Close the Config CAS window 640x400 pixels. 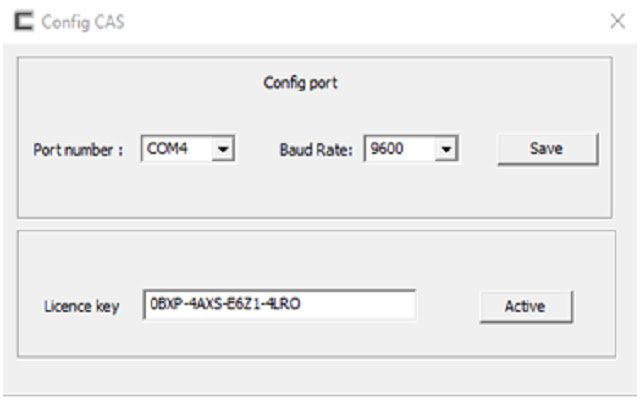[x=618, y=21]
